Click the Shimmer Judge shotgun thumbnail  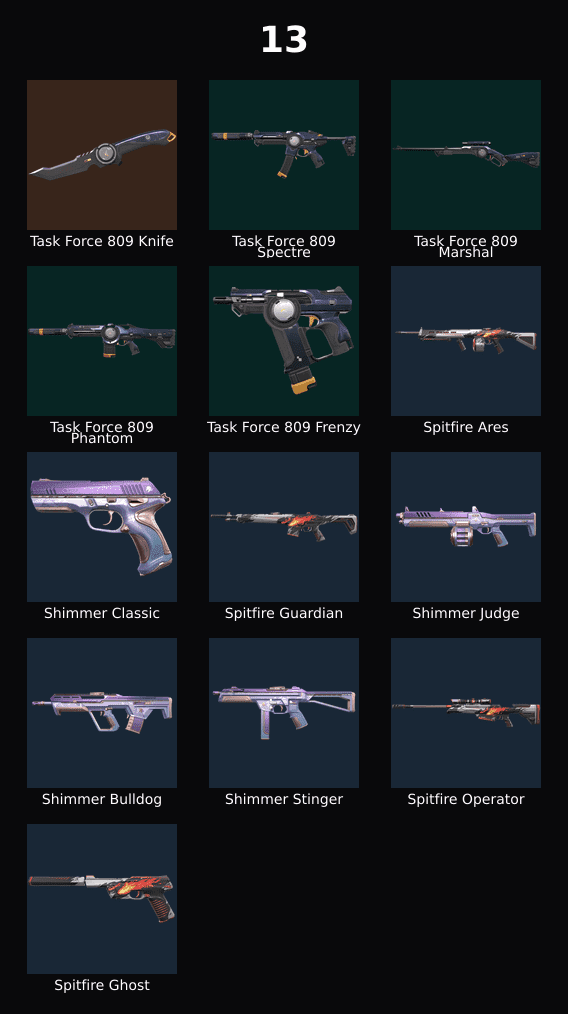tap(465, 526)
